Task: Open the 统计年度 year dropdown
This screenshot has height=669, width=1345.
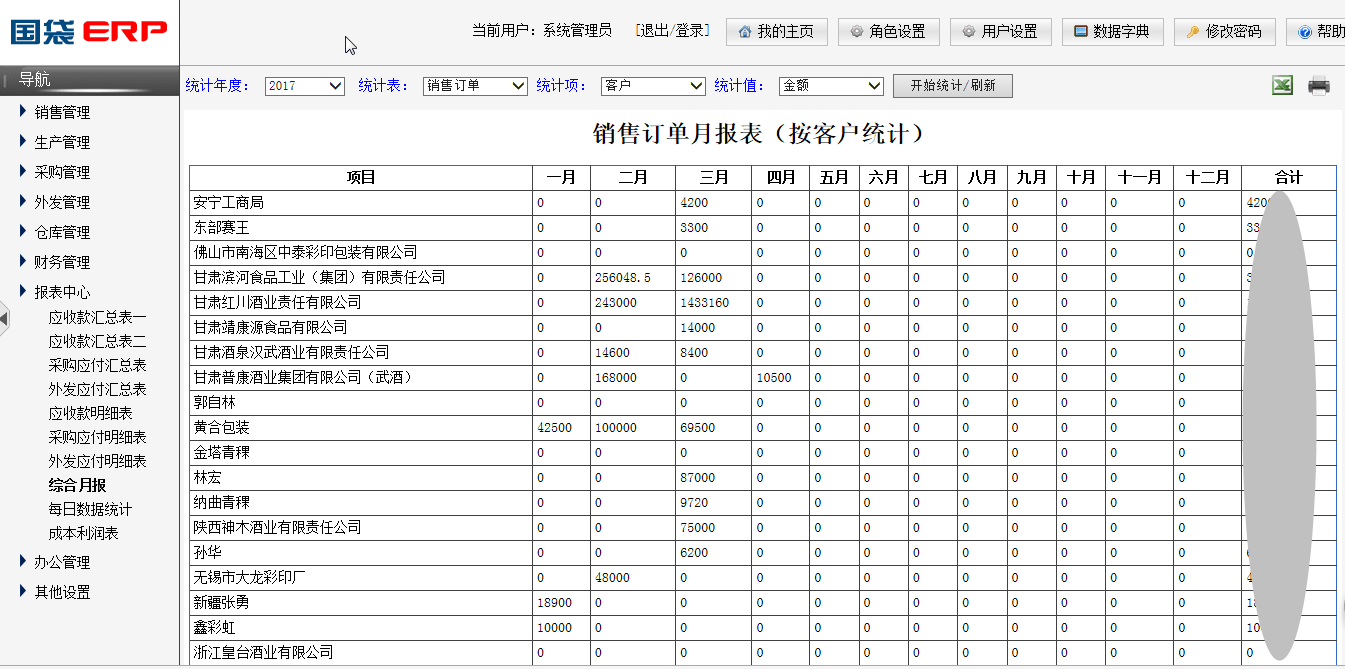Action: click(305, 86)
